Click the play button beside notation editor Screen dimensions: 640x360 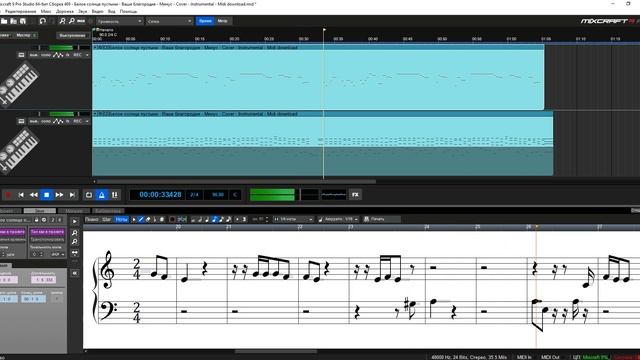[75, 222]
